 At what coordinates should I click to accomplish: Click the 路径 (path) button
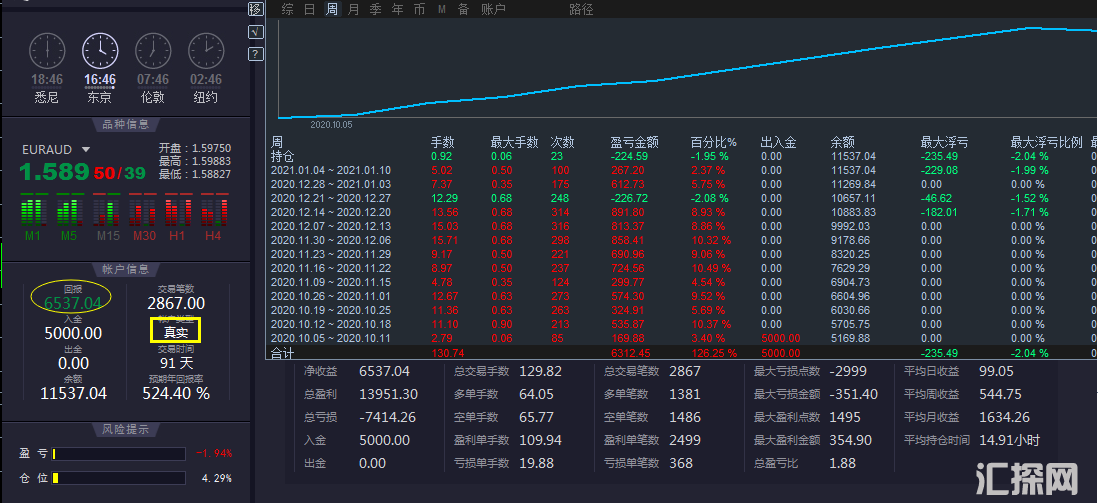[x=581, y=9]
